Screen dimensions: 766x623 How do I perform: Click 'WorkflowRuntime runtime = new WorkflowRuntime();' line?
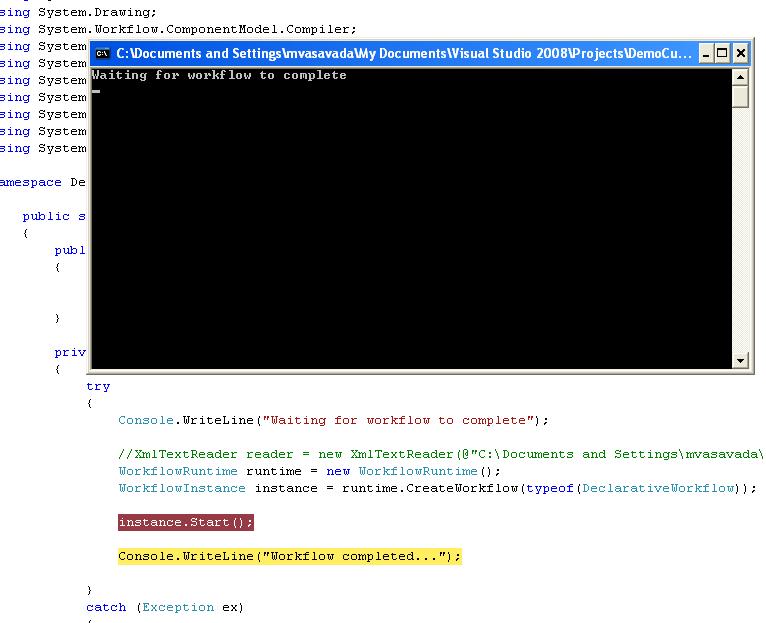(309, 471)
